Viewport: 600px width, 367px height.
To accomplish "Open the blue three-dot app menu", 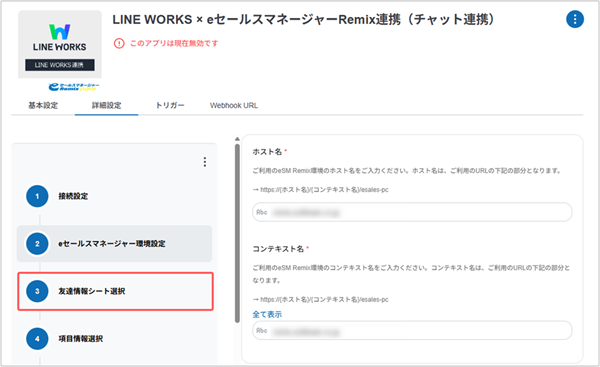I will pos(575,19).
